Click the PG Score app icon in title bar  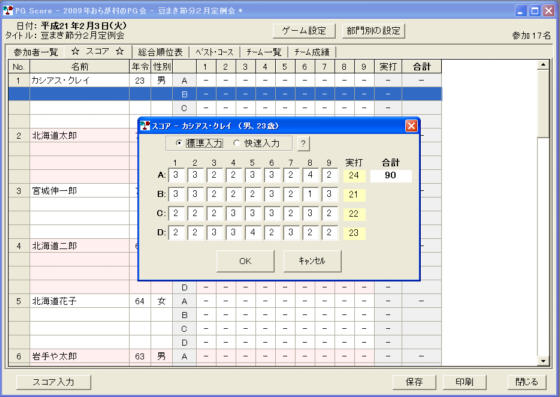pyautogui.click(x=8, y=11)
